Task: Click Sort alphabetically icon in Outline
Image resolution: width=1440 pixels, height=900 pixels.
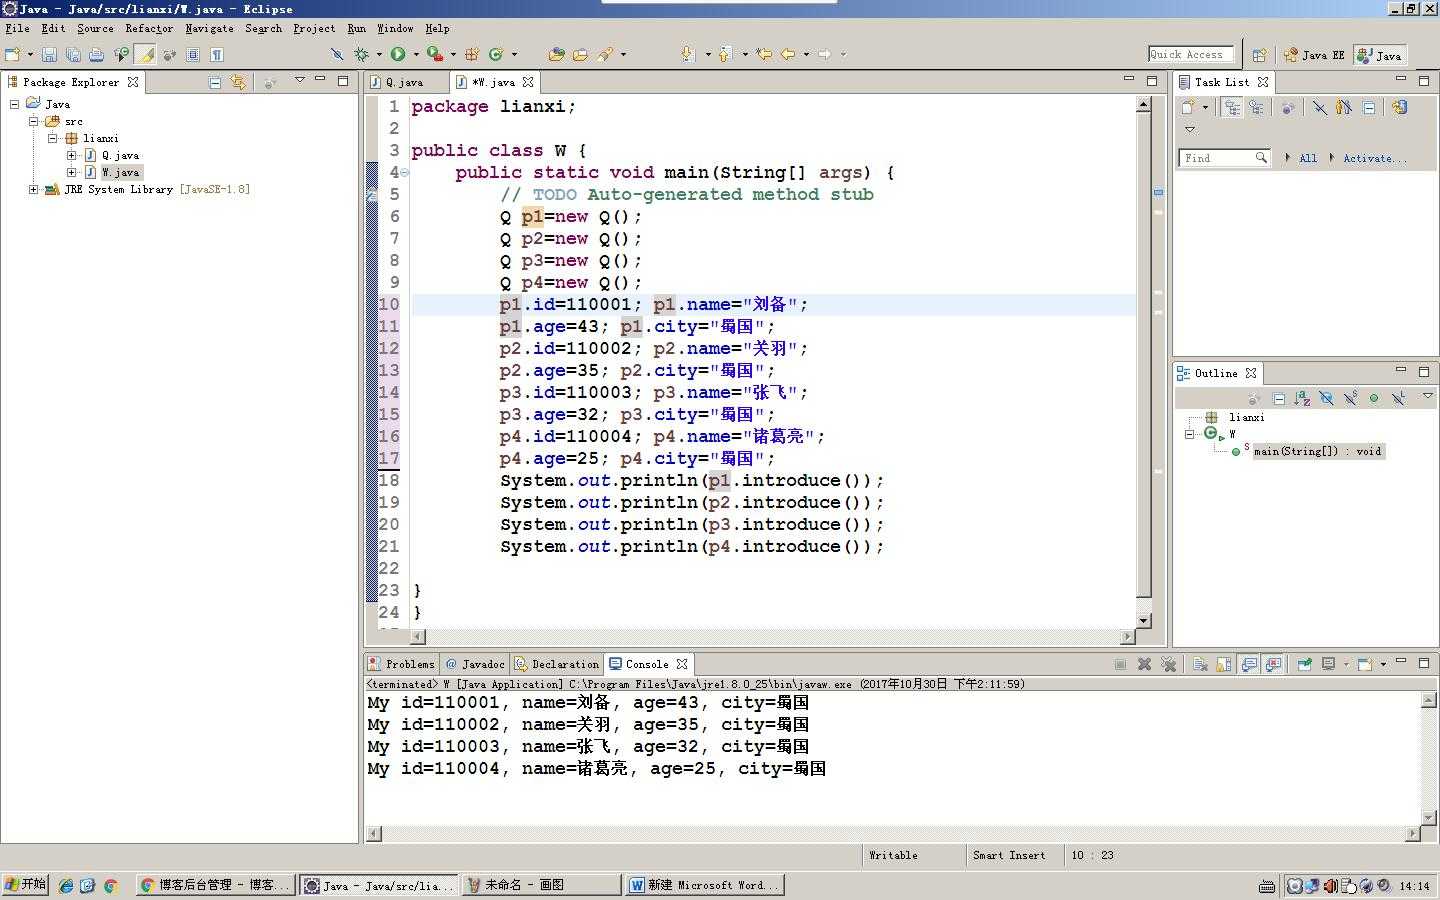Action: pos(1302,398)
